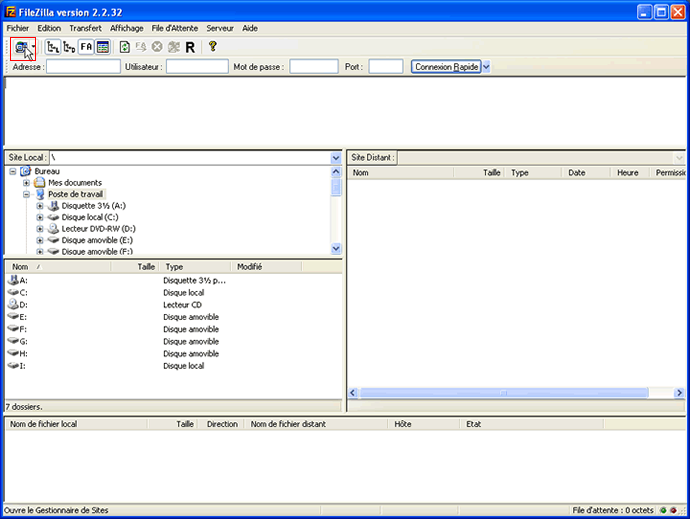Open Connexion Rapide history dropdown
690x519 pixels.
coord(486,67)
